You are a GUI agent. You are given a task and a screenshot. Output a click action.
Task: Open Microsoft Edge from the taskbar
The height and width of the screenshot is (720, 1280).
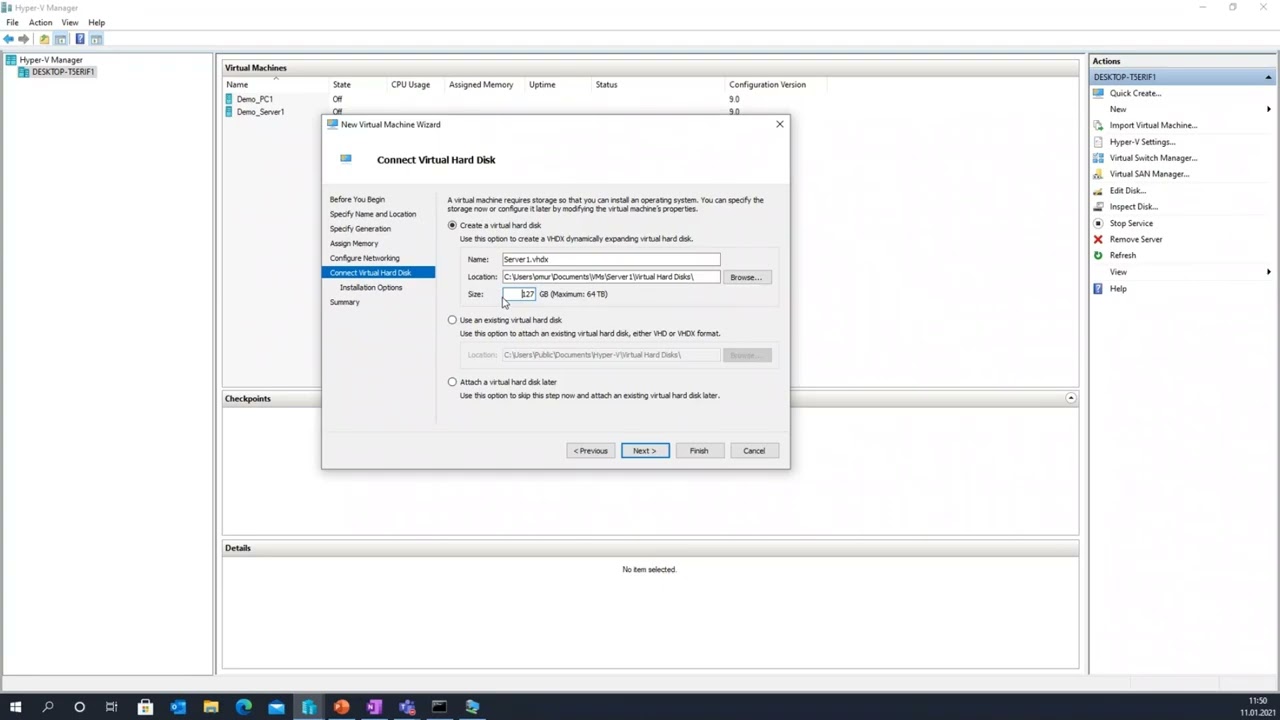pyautogui.click(x=243, y=707)
